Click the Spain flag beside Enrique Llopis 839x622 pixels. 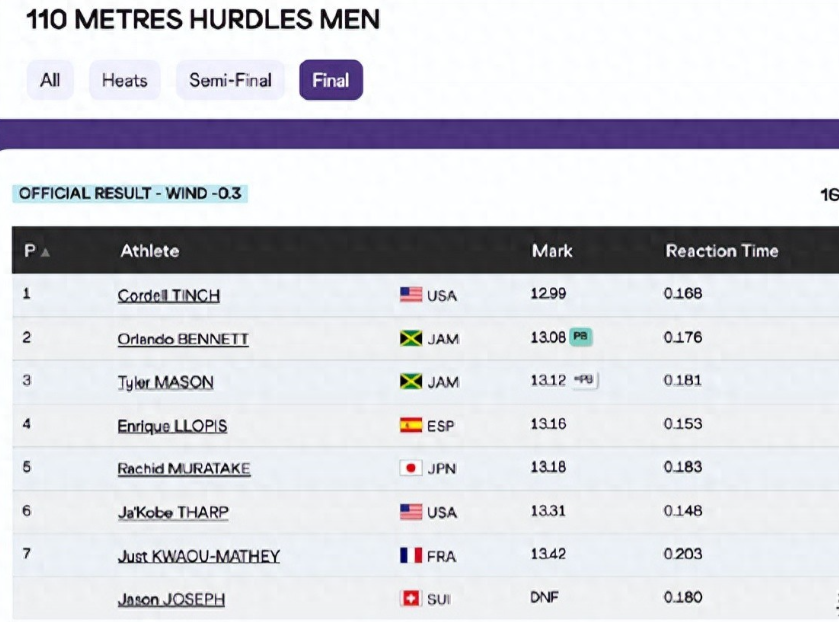tap(411, 426)
